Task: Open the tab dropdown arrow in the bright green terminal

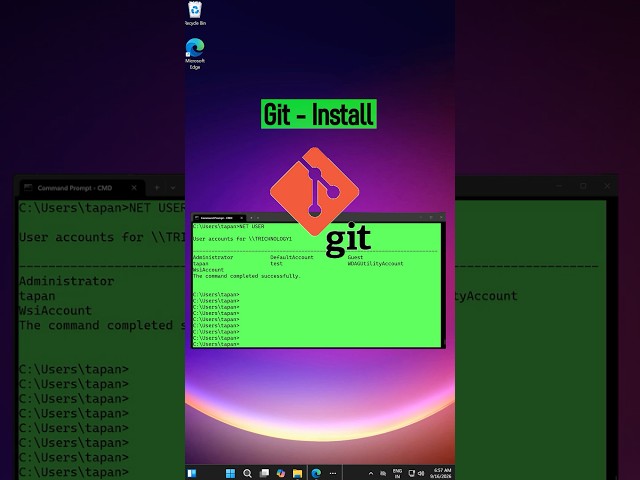Action: pos(258,218)
